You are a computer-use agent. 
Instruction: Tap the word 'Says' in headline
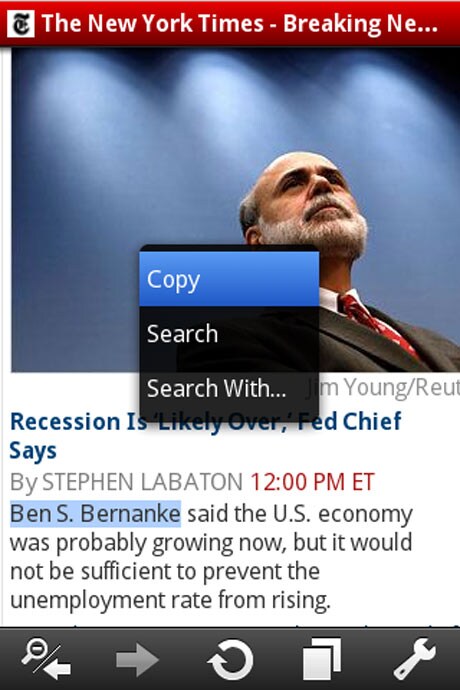(33, 451)
